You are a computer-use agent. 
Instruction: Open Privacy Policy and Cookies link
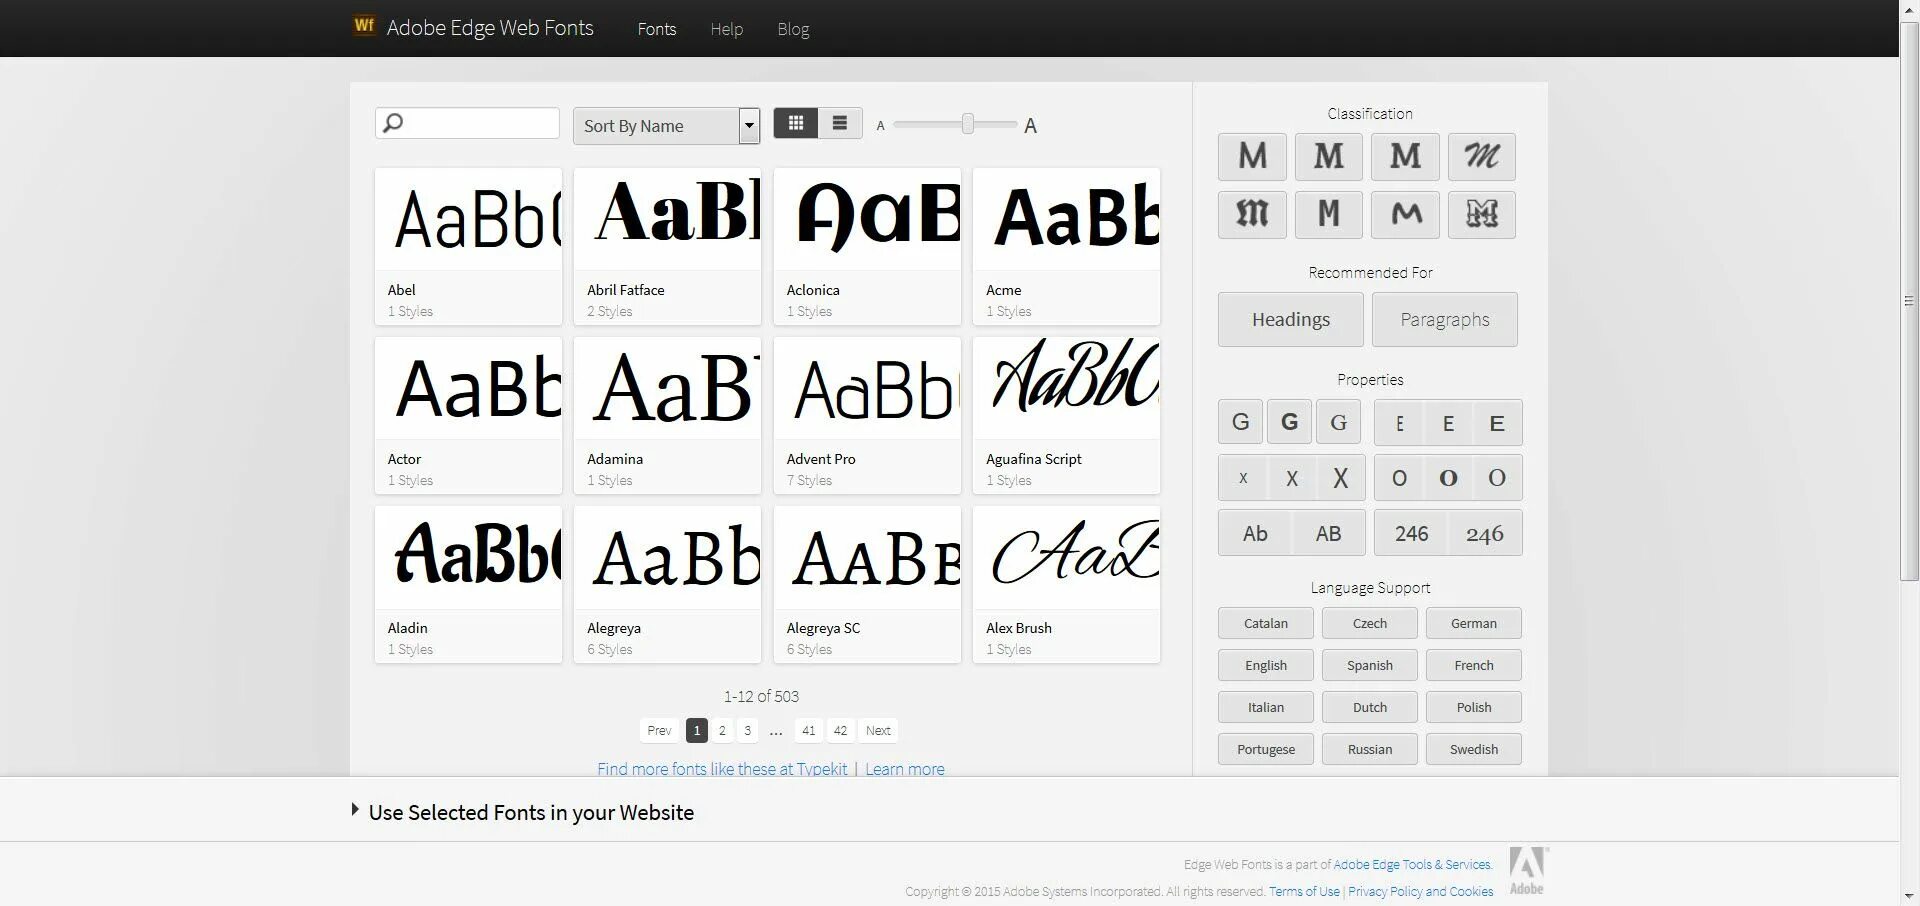point(1420,891)
